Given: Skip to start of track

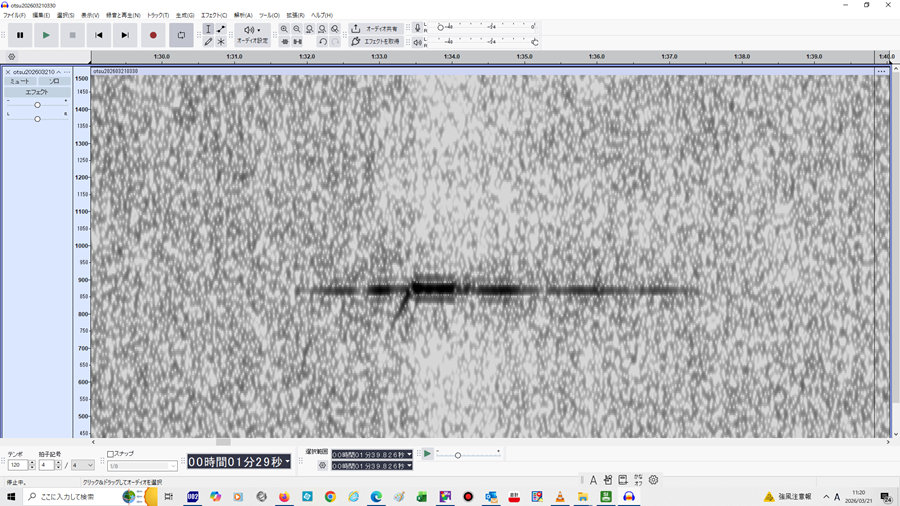Looking at the screenshot, I should tap(99, 35).
